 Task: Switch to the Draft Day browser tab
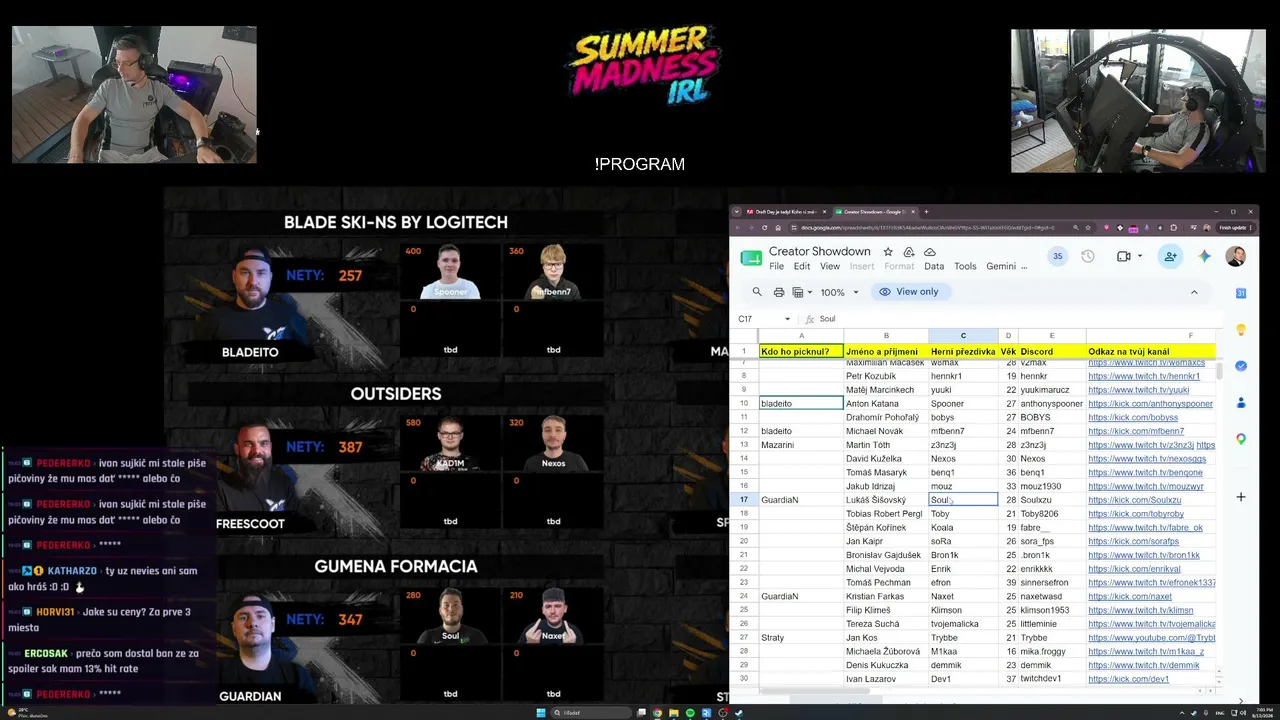(784, 212)
